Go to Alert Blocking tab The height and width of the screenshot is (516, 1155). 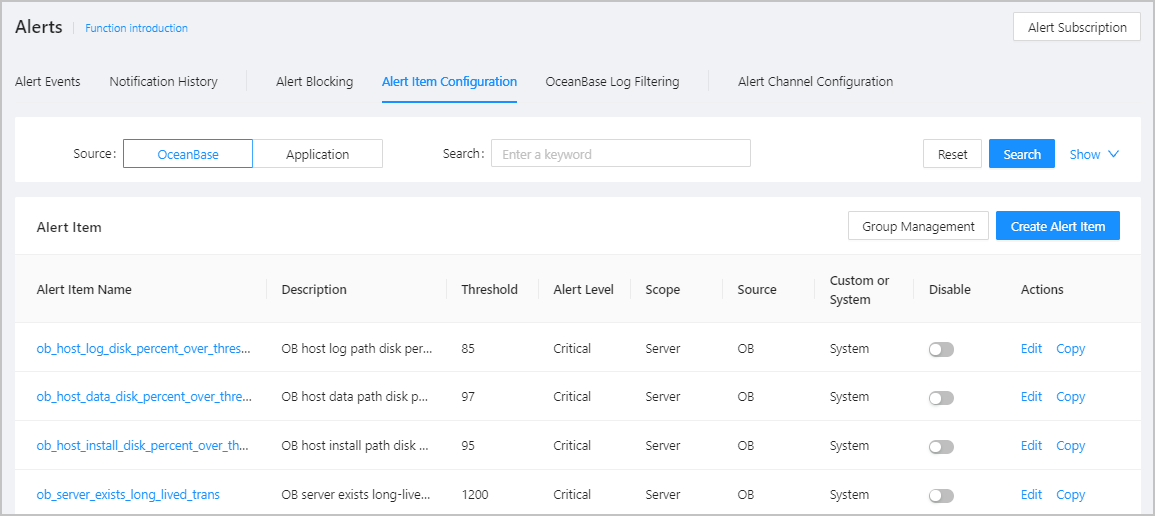(x=314, y=82)
